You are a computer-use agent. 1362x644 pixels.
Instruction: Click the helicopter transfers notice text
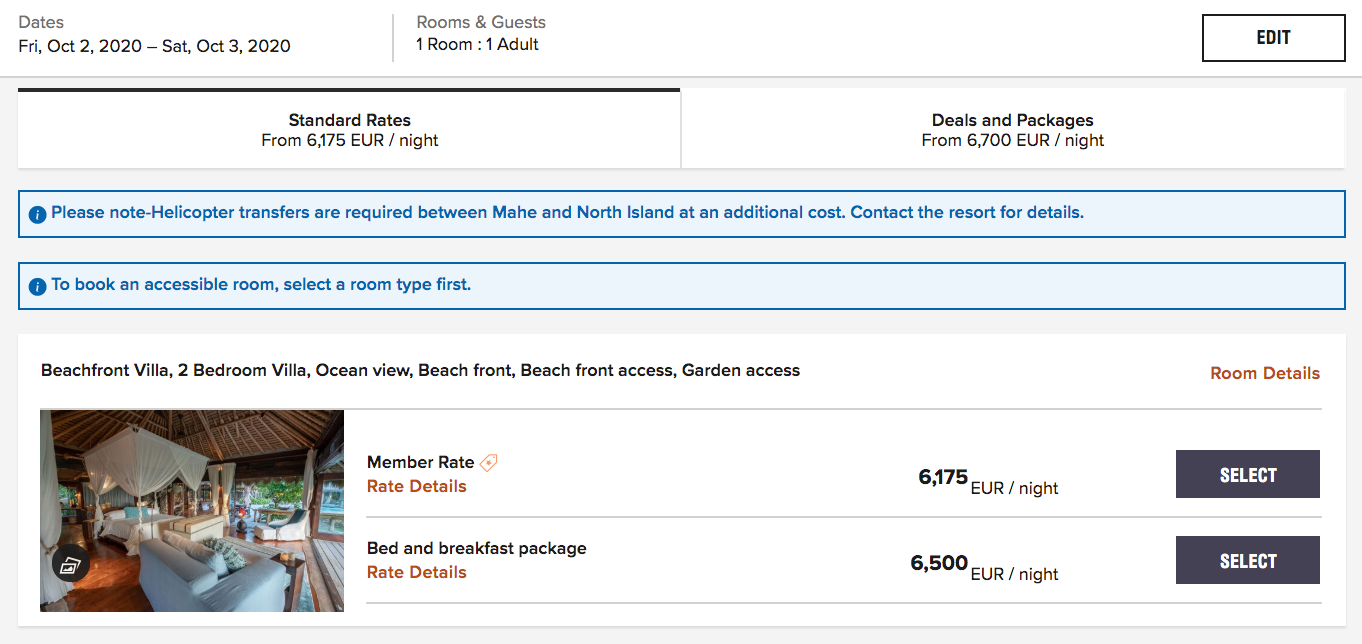(x=567, y=213)
